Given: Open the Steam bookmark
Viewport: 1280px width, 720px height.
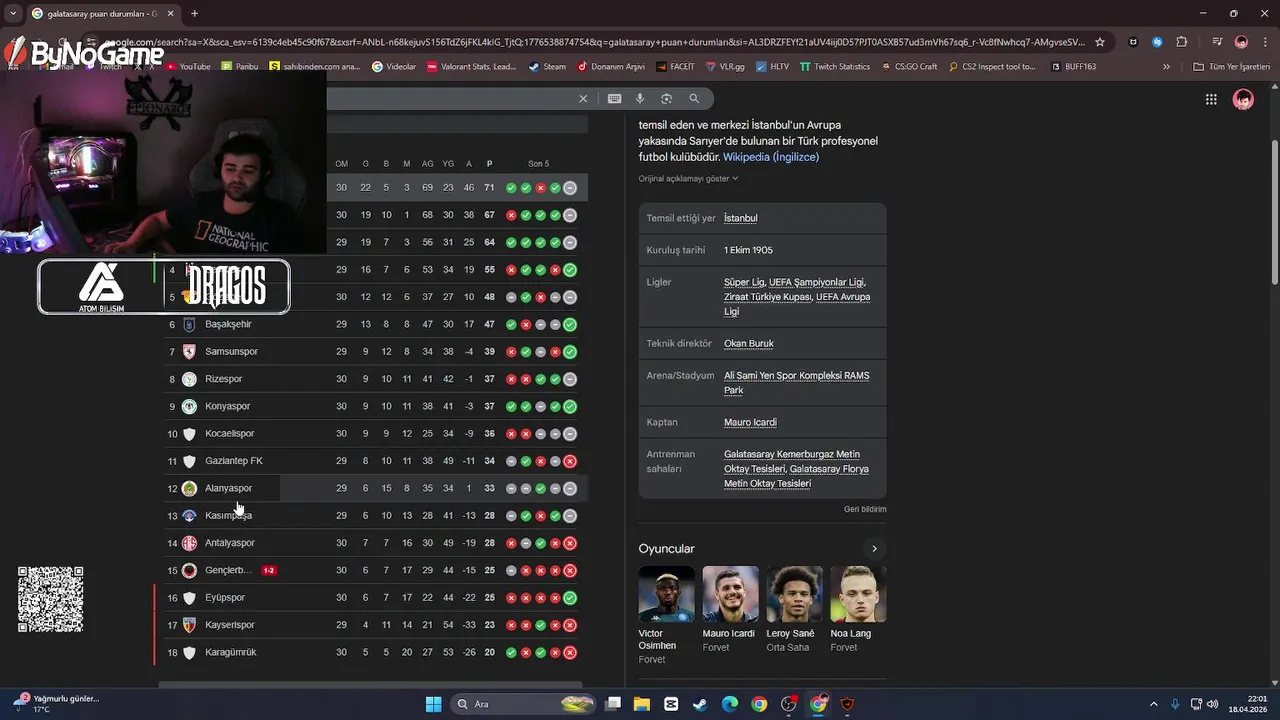Looking at the screenshot, I should click(547, 67).
